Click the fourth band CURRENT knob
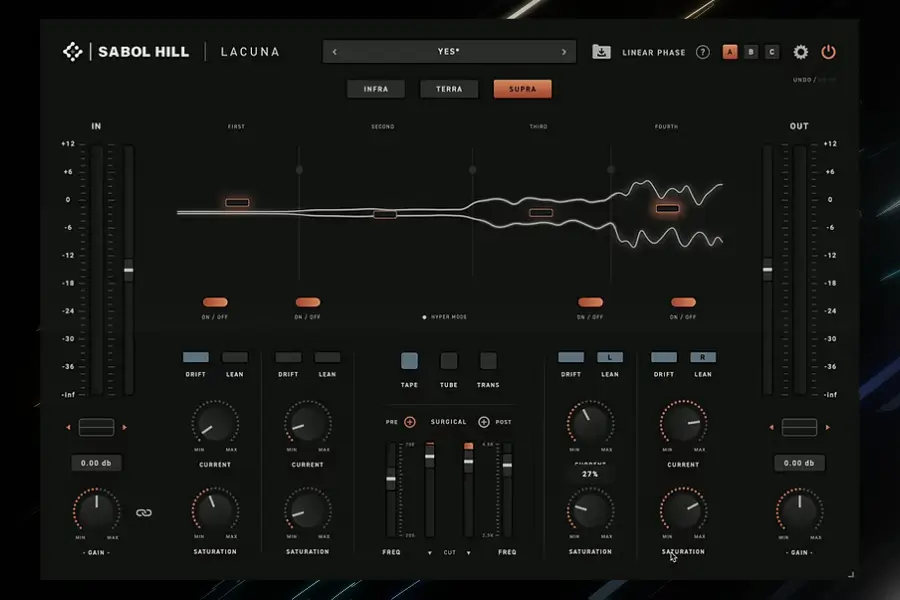Image resolution: width=900 pixels, height=600 pixels. click(x=683, y=424)
